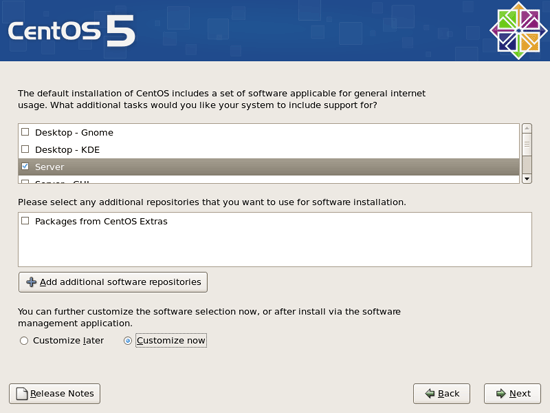Click the CentOS 5 header text logo
This screenshot has width=550, height=413.
72,31
